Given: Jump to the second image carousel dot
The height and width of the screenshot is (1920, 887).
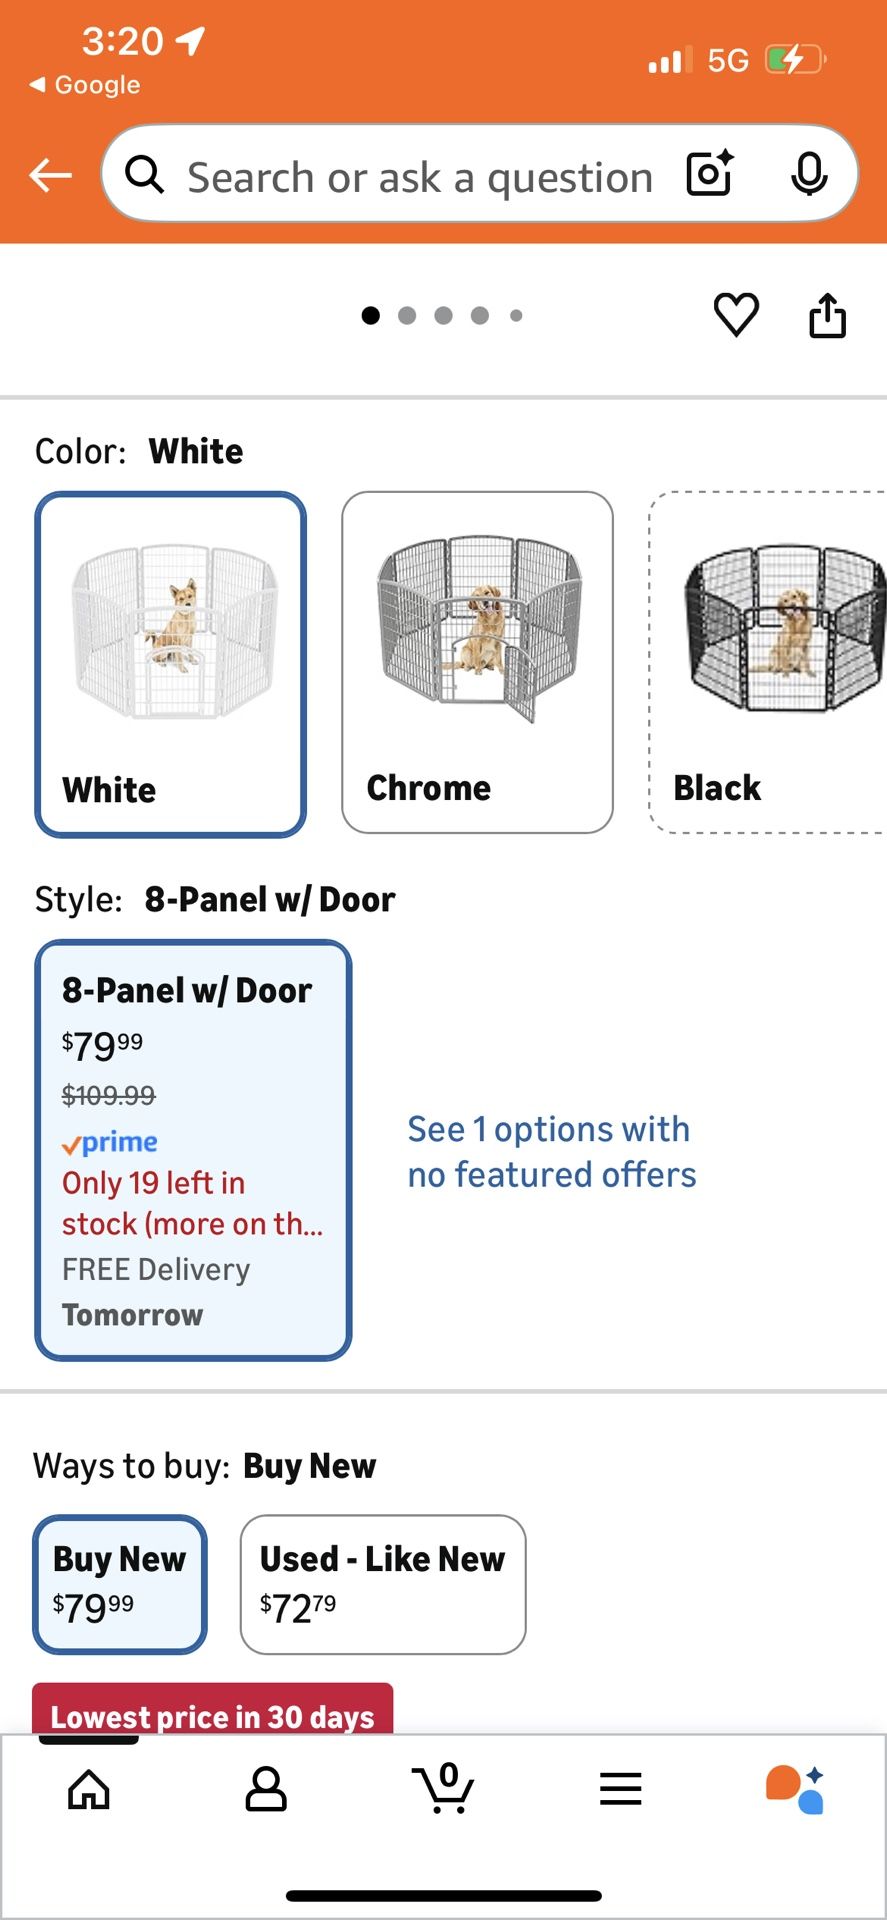Looking at the screenshot, I should point(407,315).
